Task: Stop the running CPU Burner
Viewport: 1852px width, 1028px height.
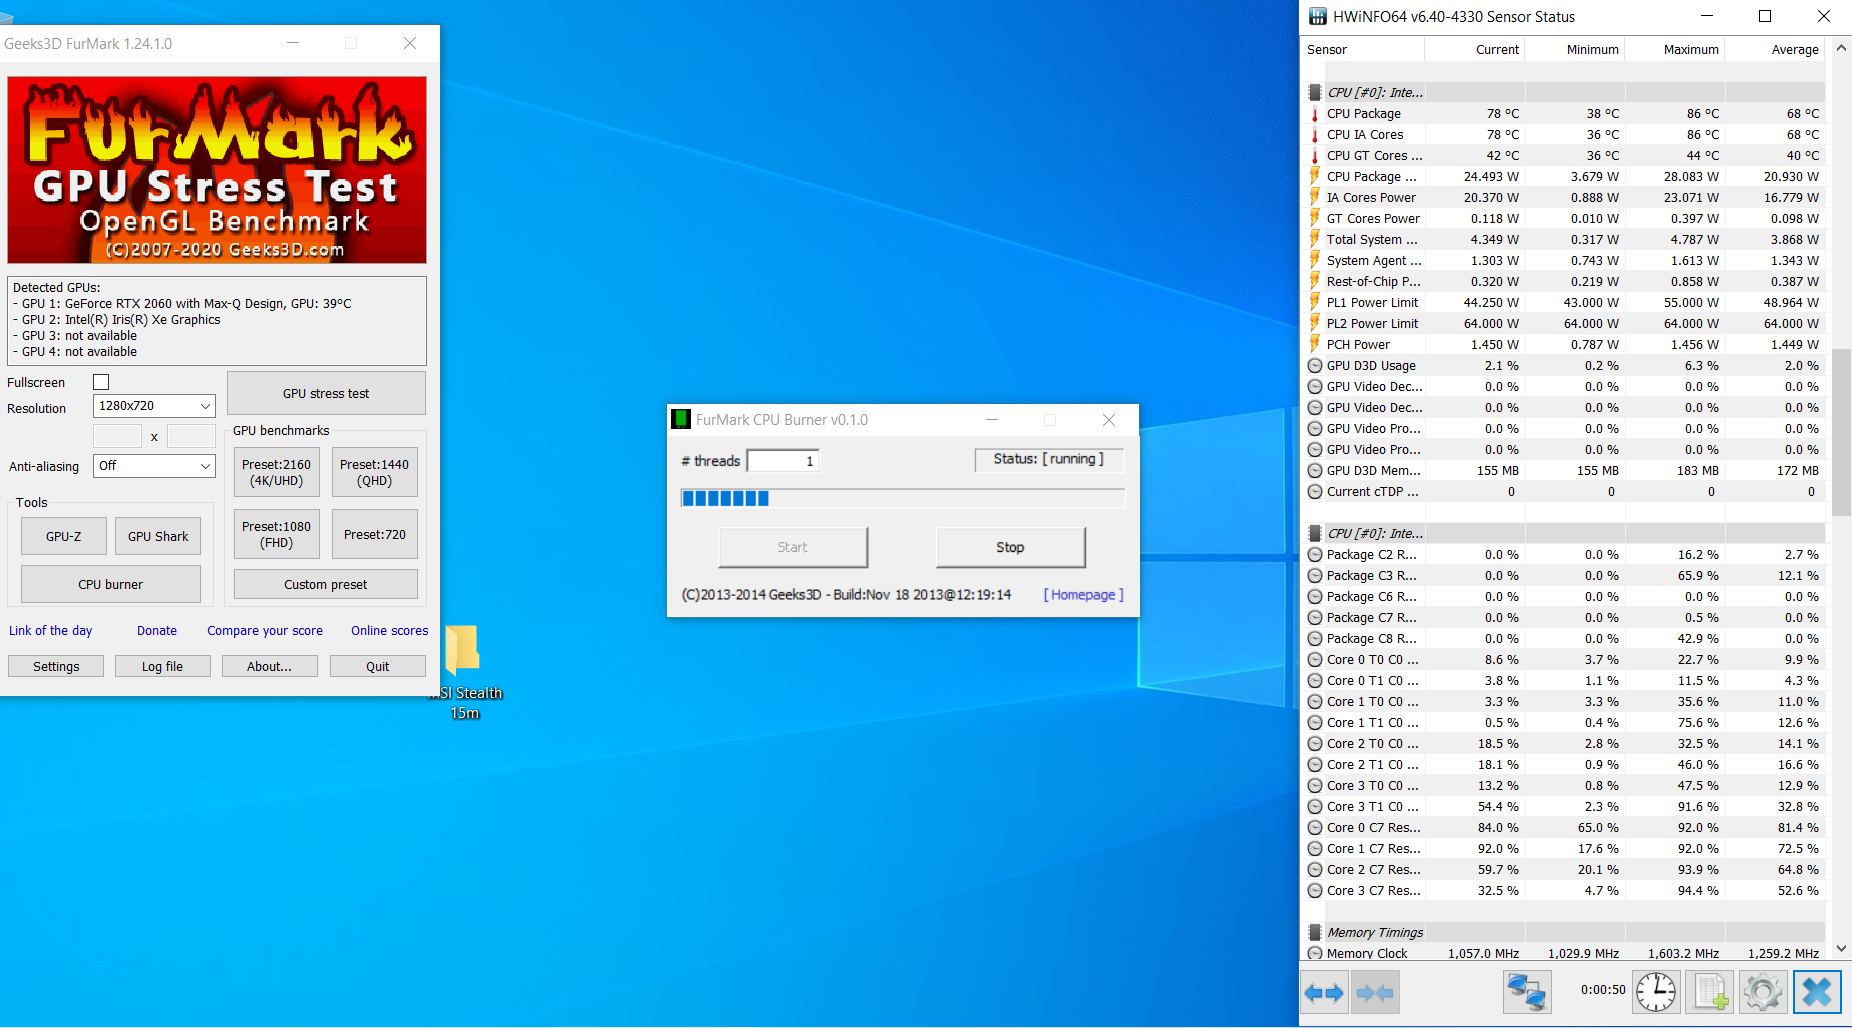Action: 1010,548
